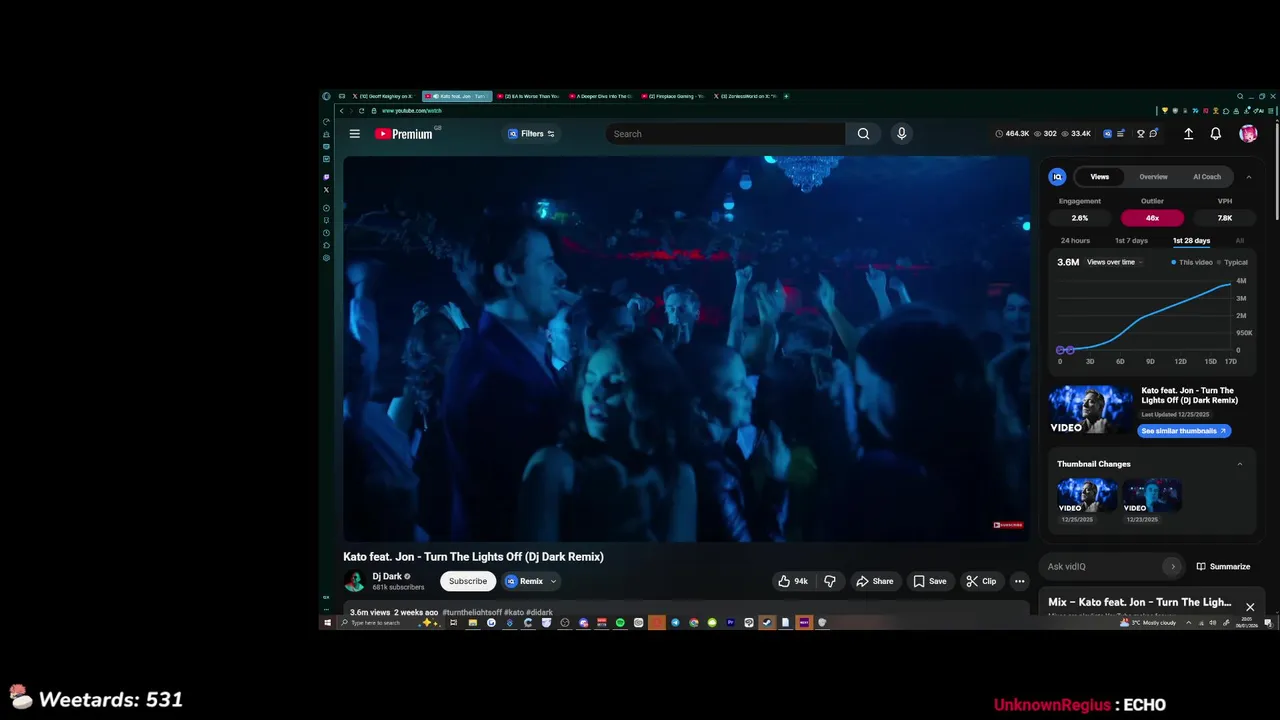Toggle Typical legend in chart
This screenshot has width=1280, height=720.
point(1232,262)
